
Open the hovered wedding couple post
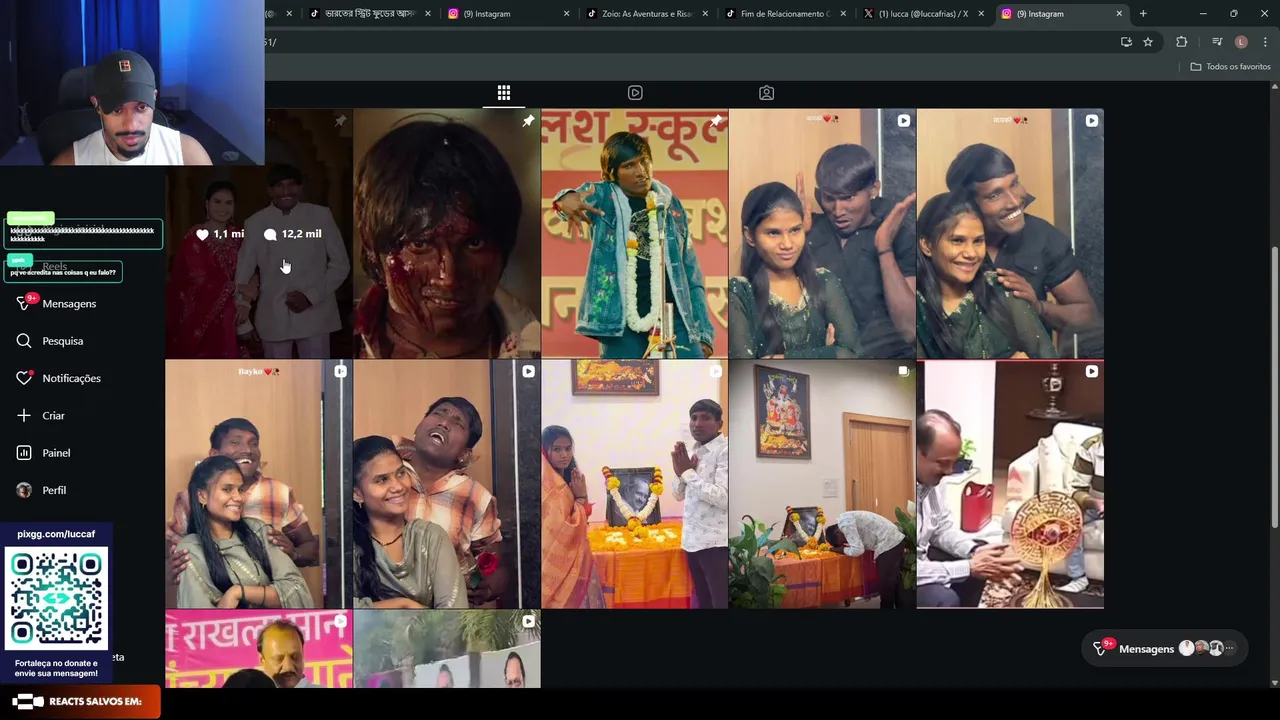(259, 233)
